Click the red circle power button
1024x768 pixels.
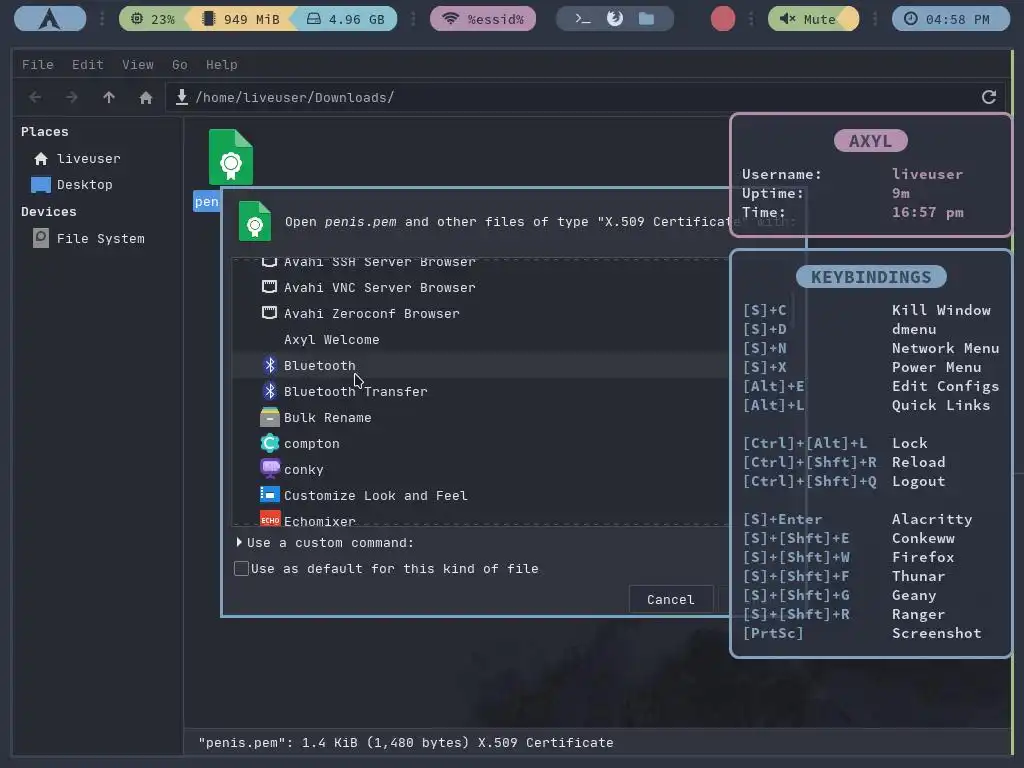(x=722, y=19)
